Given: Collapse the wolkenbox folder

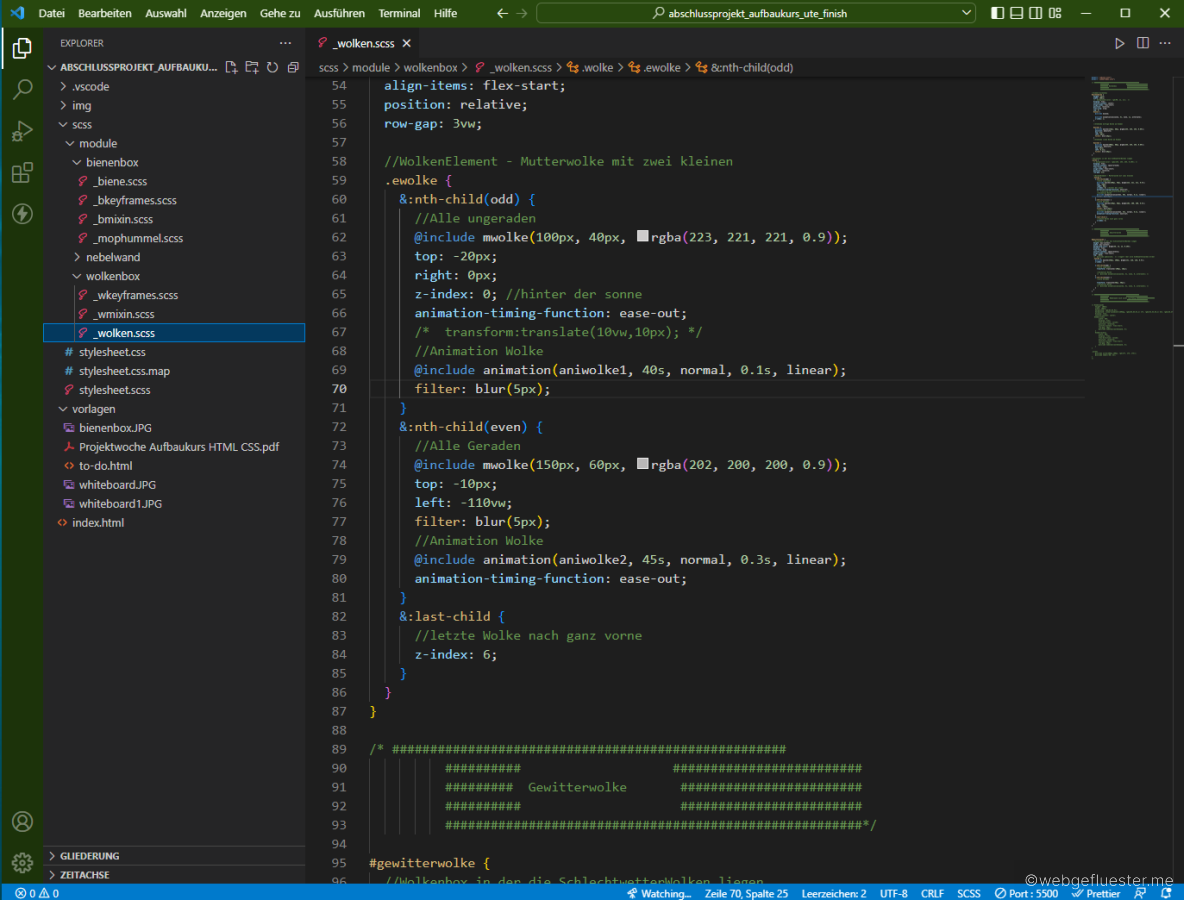Looking at the screenshot, I should 112,276.
